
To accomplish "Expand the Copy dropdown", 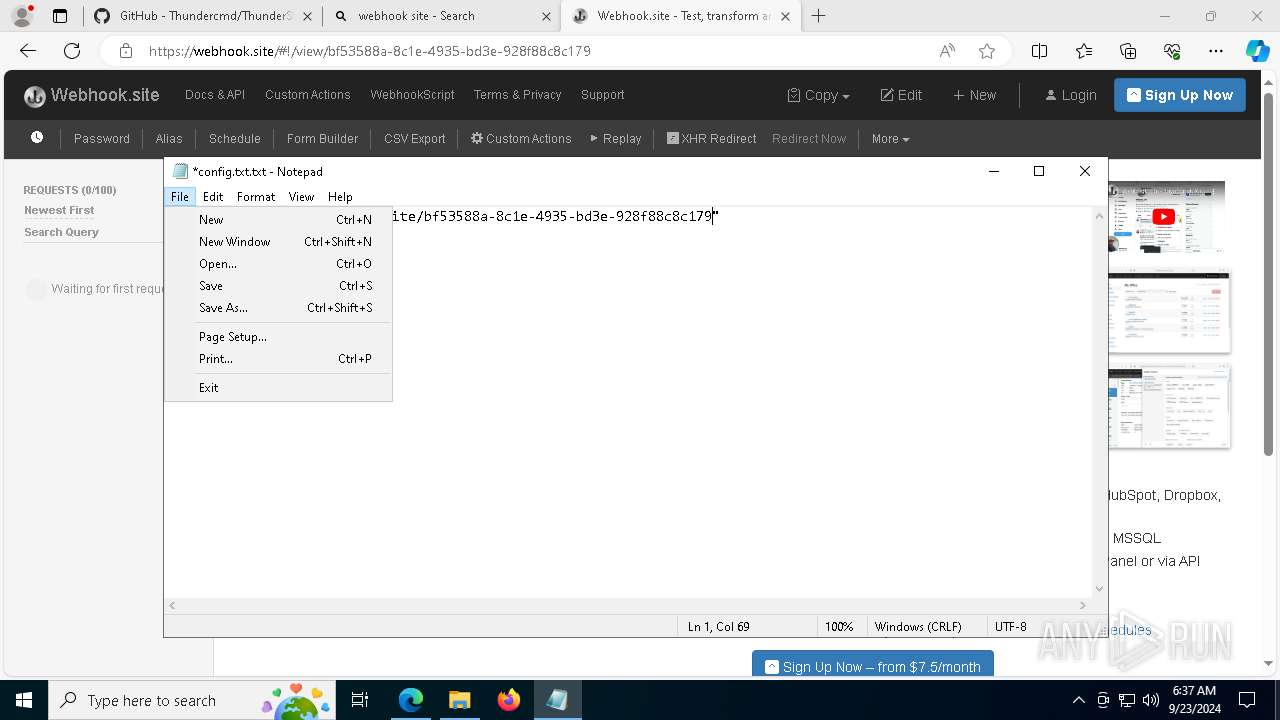I will pos(818,95).
